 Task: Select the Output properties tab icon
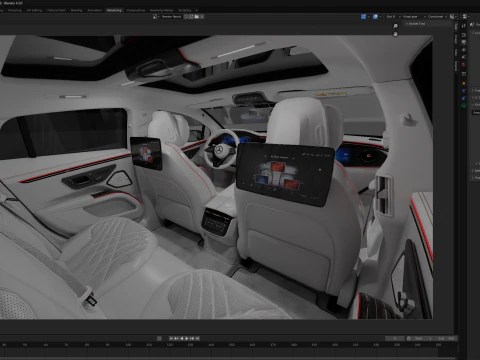point(464,42)
